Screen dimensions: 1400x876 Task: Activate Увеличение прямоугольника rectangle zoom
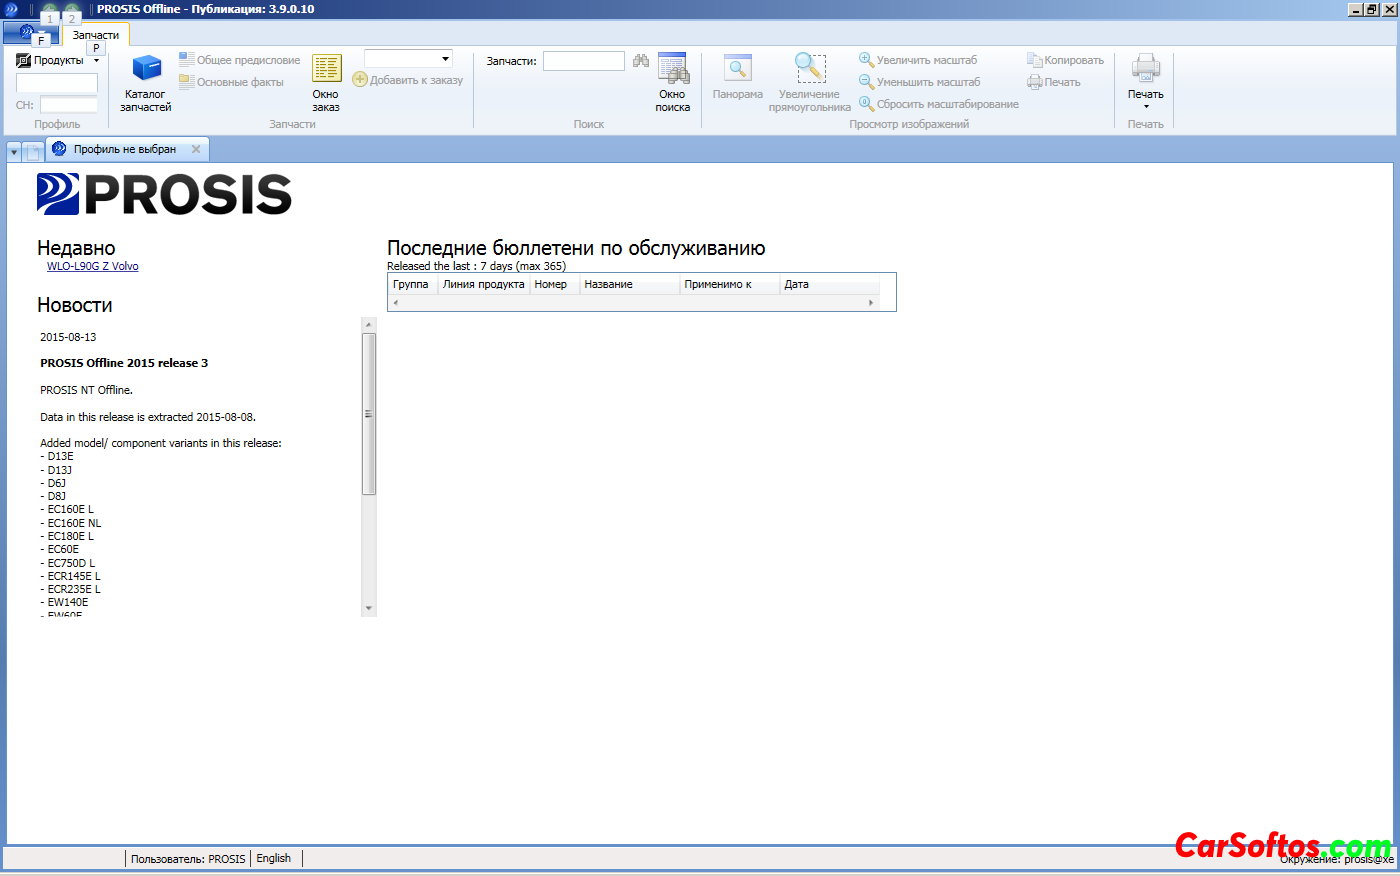[x=810, y=82]
